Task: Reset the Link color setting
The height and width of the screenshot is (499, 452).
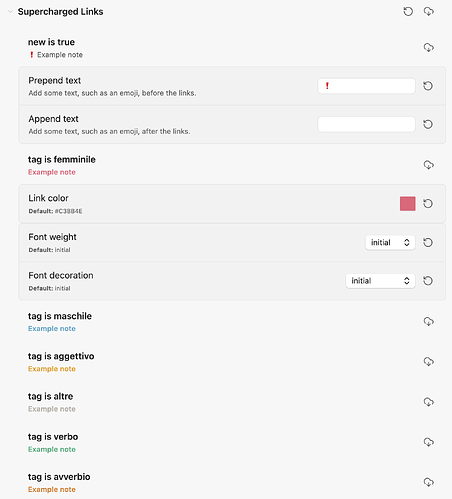Action: click(x=428, y=203)
